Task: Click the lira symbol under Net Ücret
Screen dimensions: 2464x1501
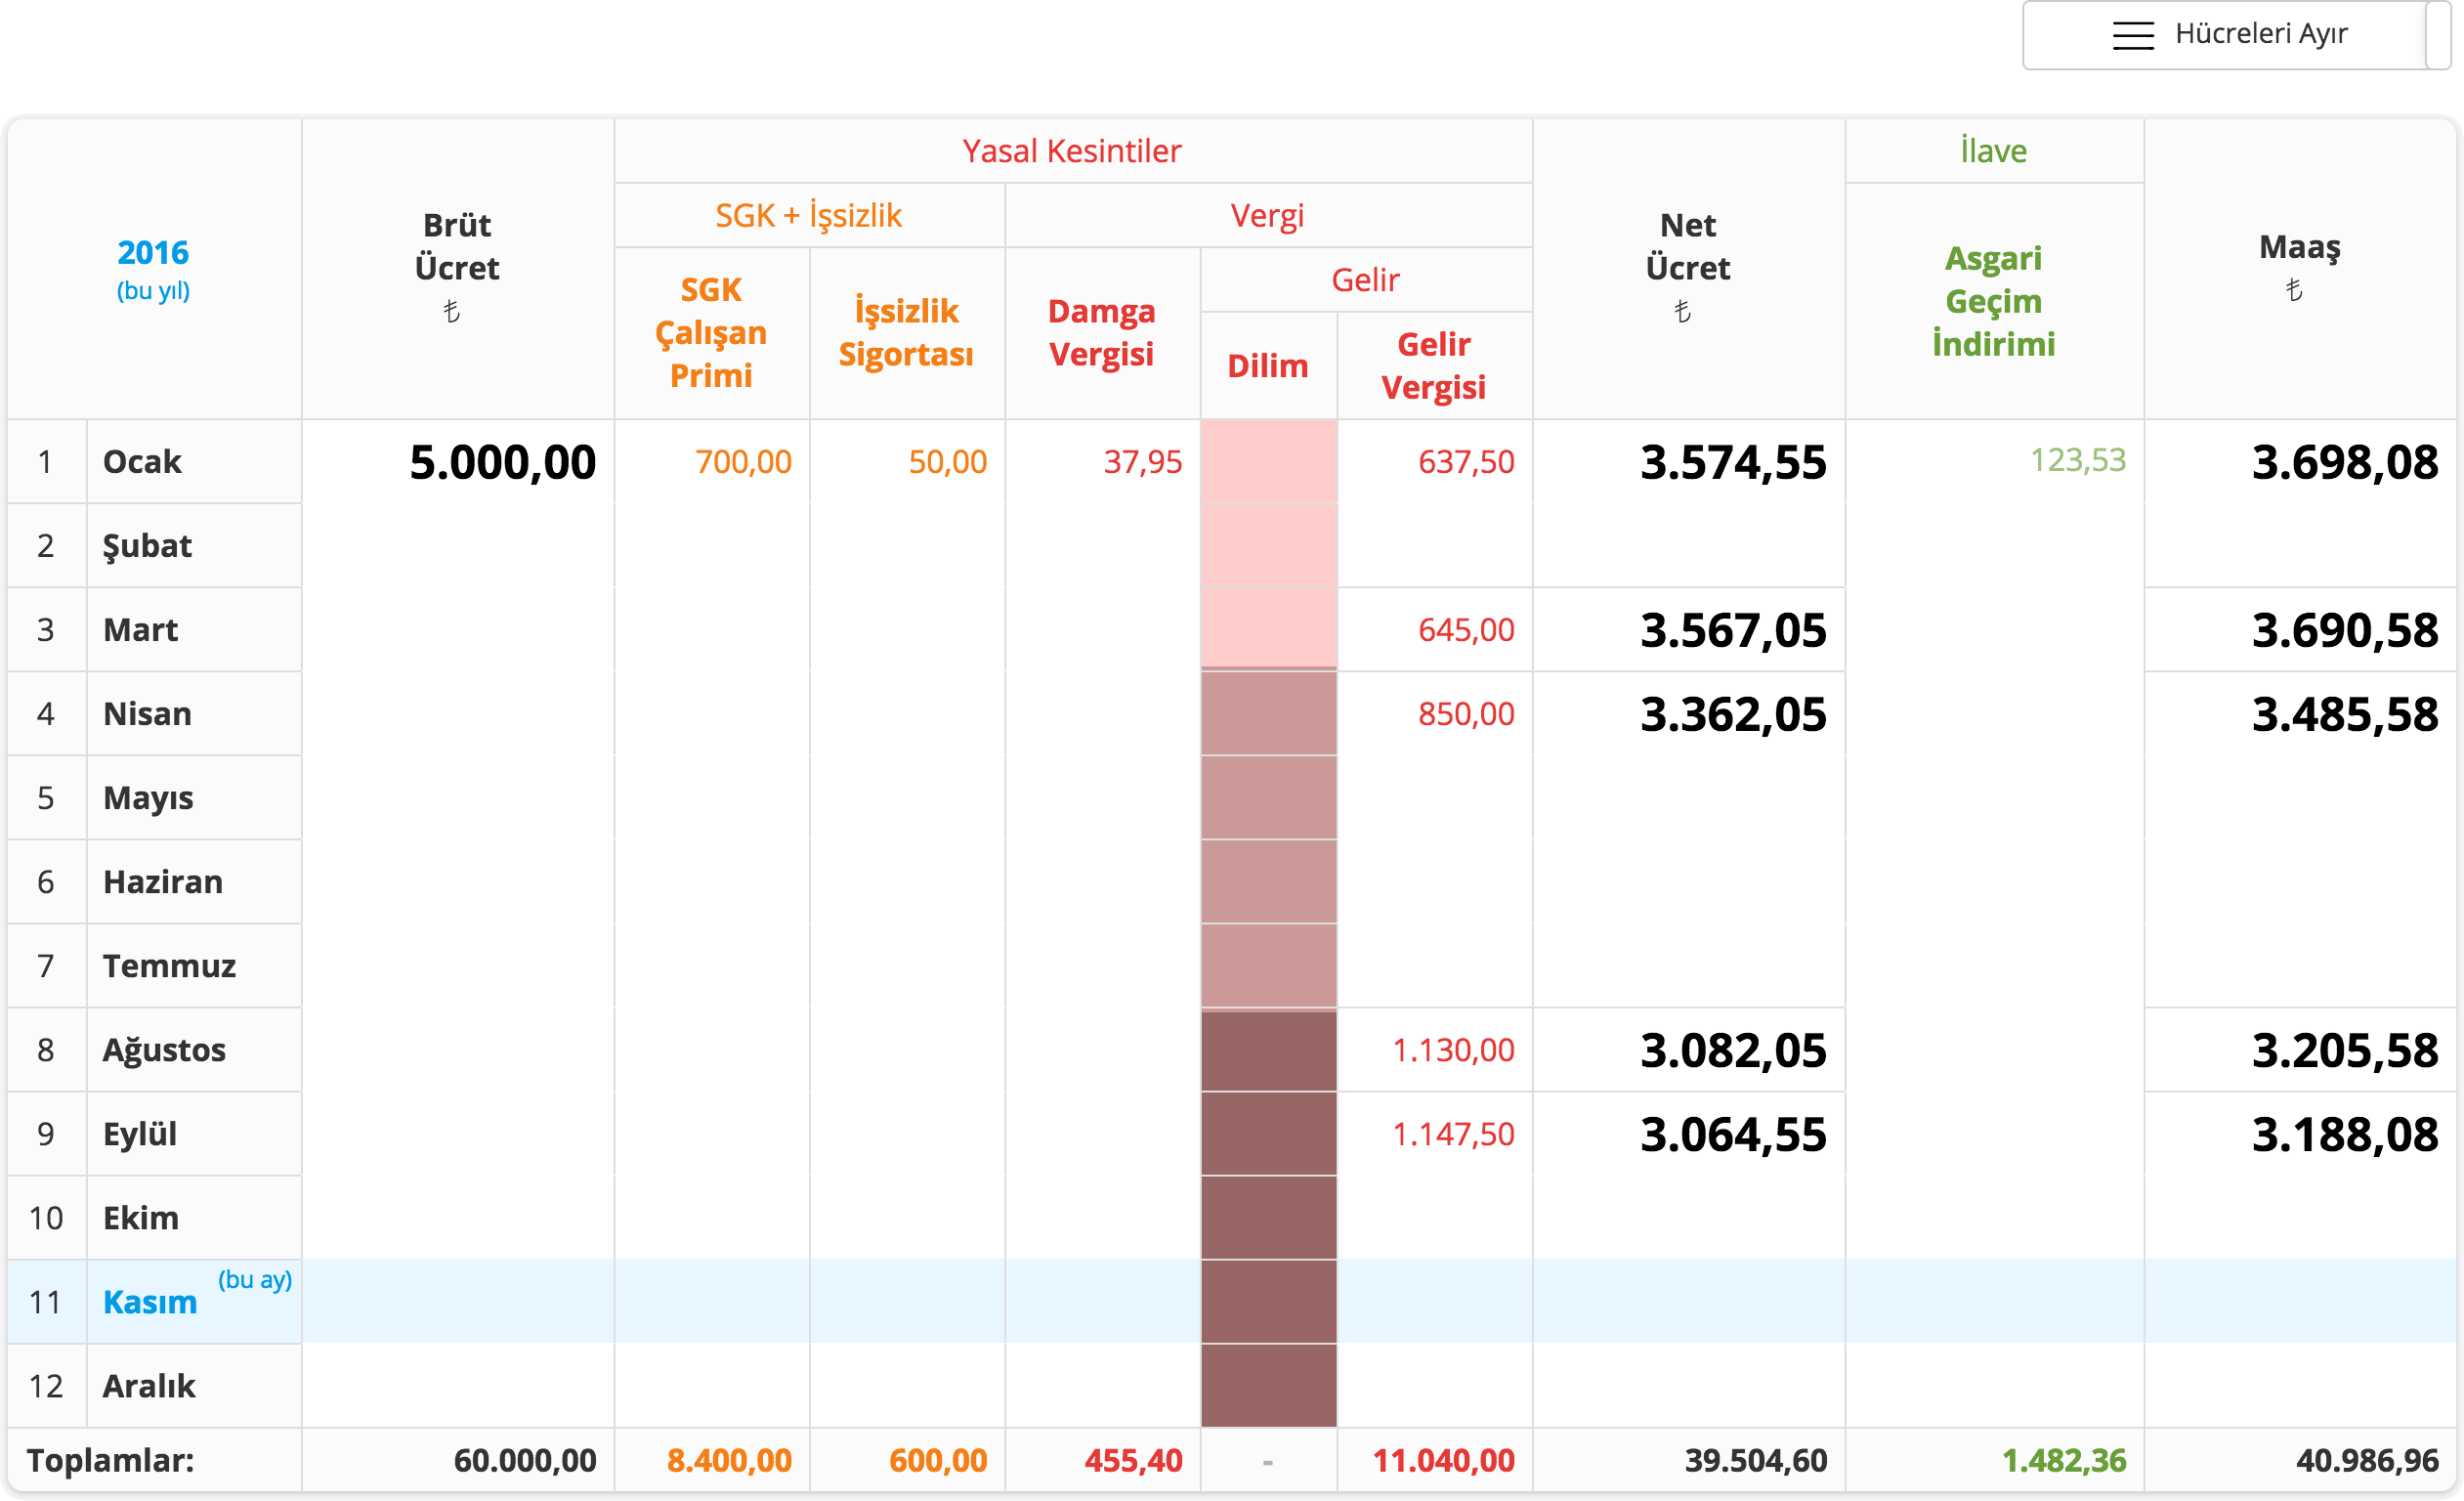Action: [x=1683, y=312]
